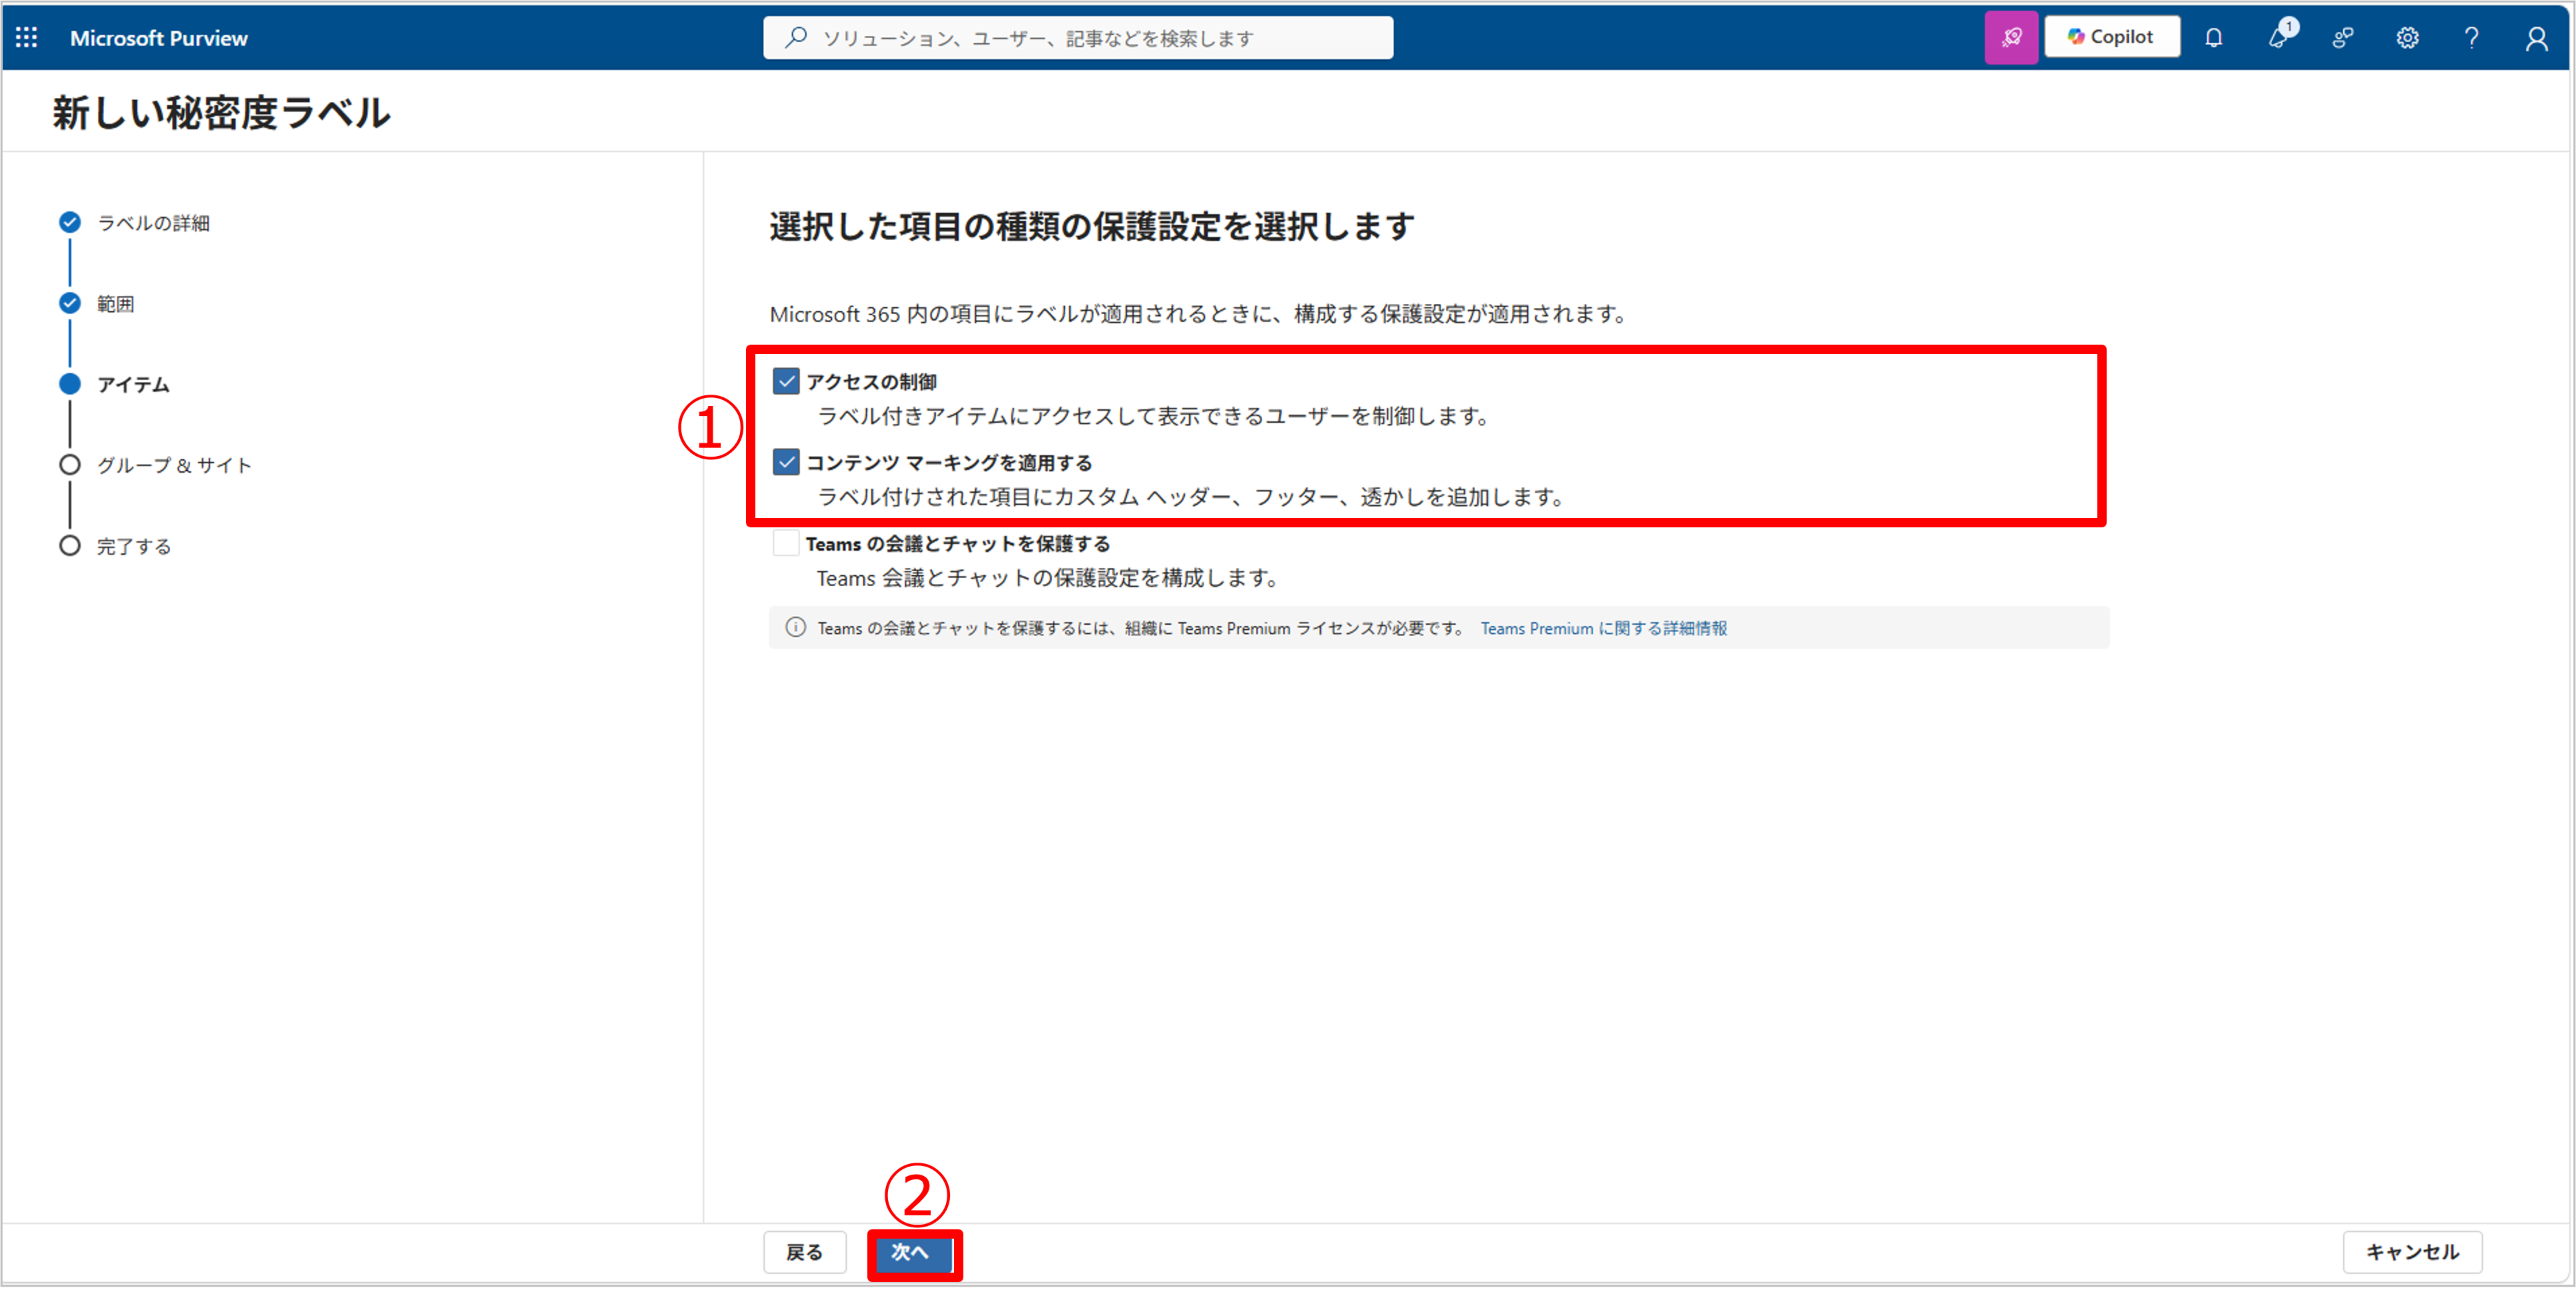Click the 新しい秘密度ラベル page title
Screen dimensions: 2576x1292
pyautogui.click(x=221, y=112)
